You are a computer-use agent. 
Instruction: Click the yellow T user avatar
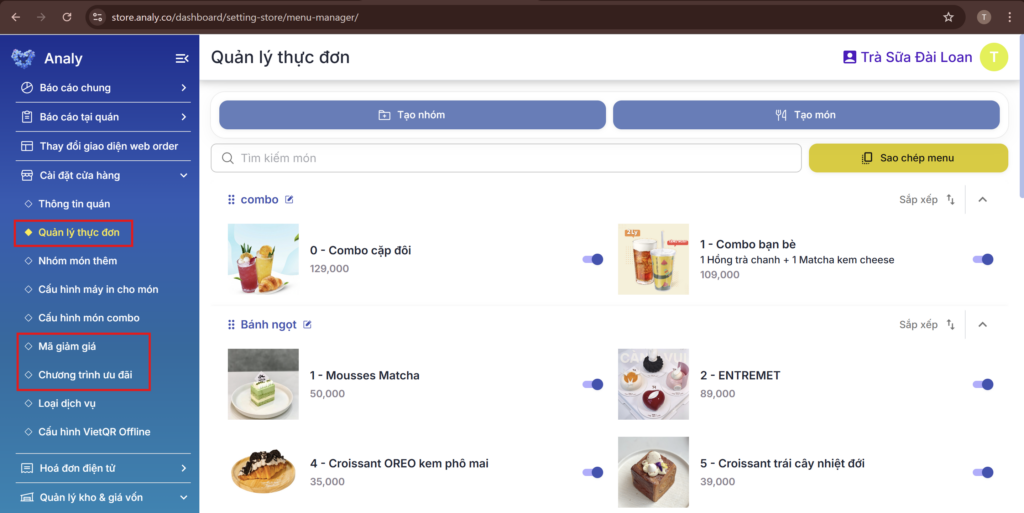point(994,57)
